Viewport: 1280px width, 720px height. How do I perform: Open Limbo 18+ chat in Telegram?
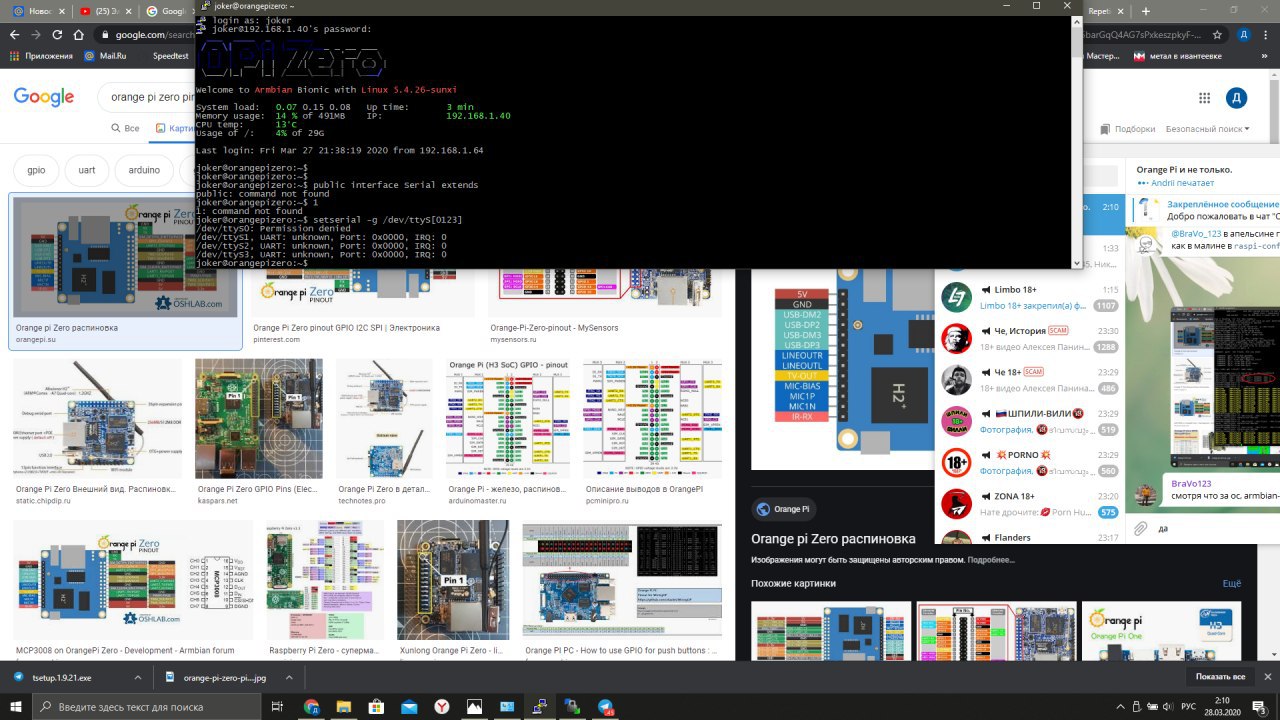pos(1032,297)
